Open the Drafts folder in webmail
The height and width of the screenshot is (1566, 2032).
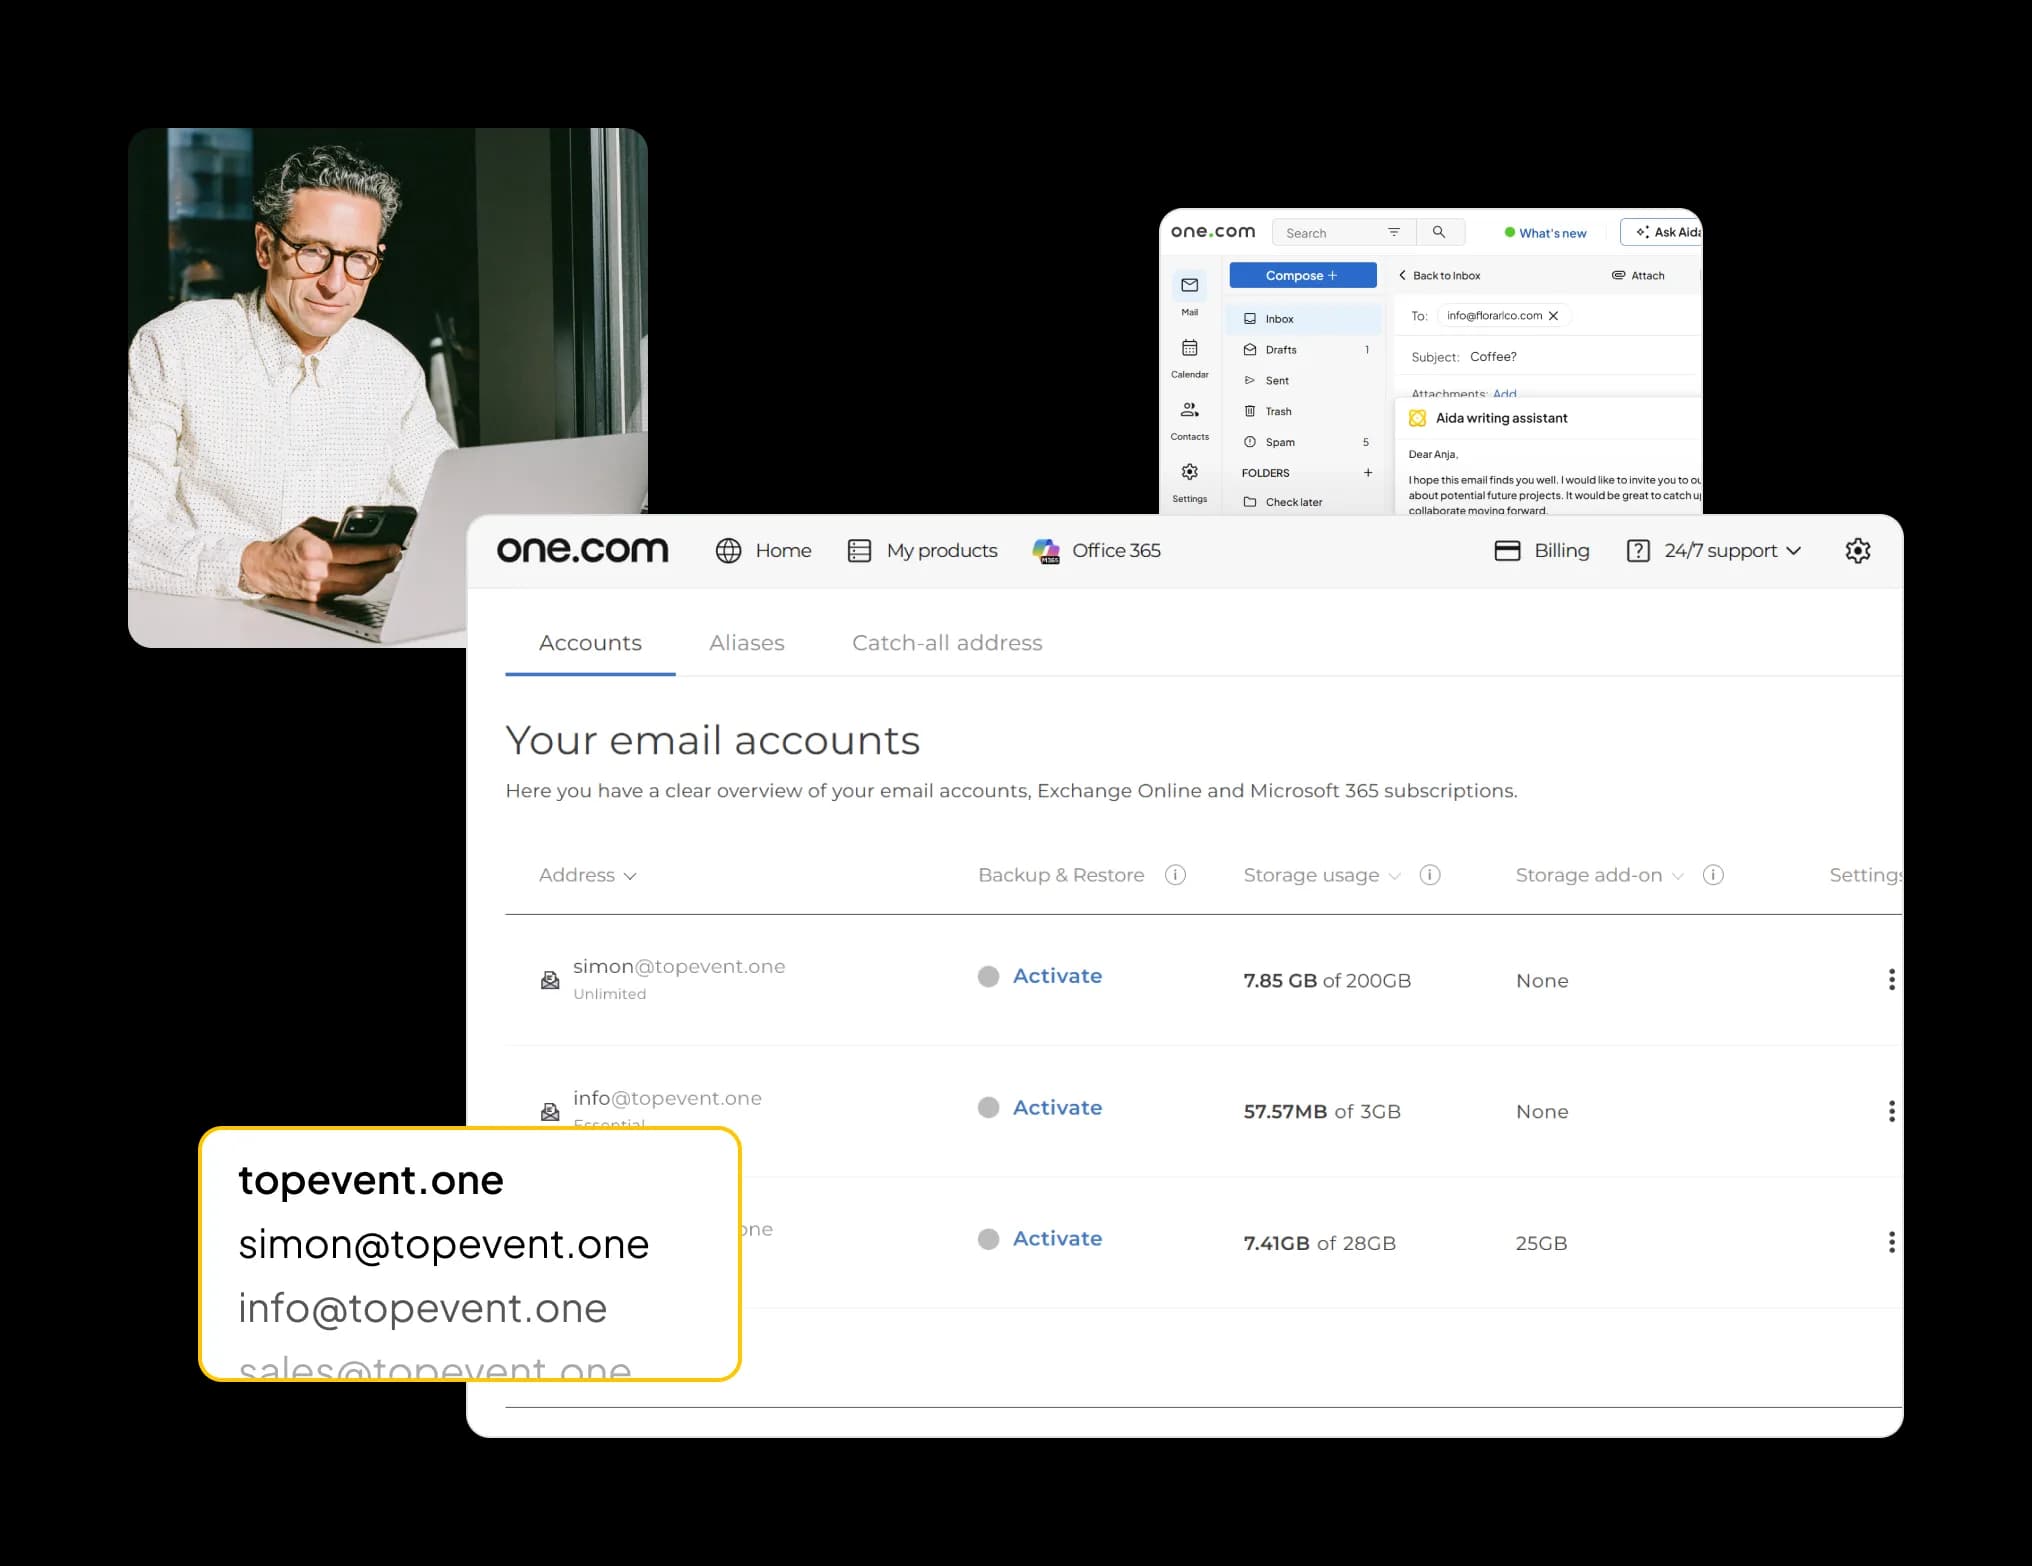click(1303, 350)
